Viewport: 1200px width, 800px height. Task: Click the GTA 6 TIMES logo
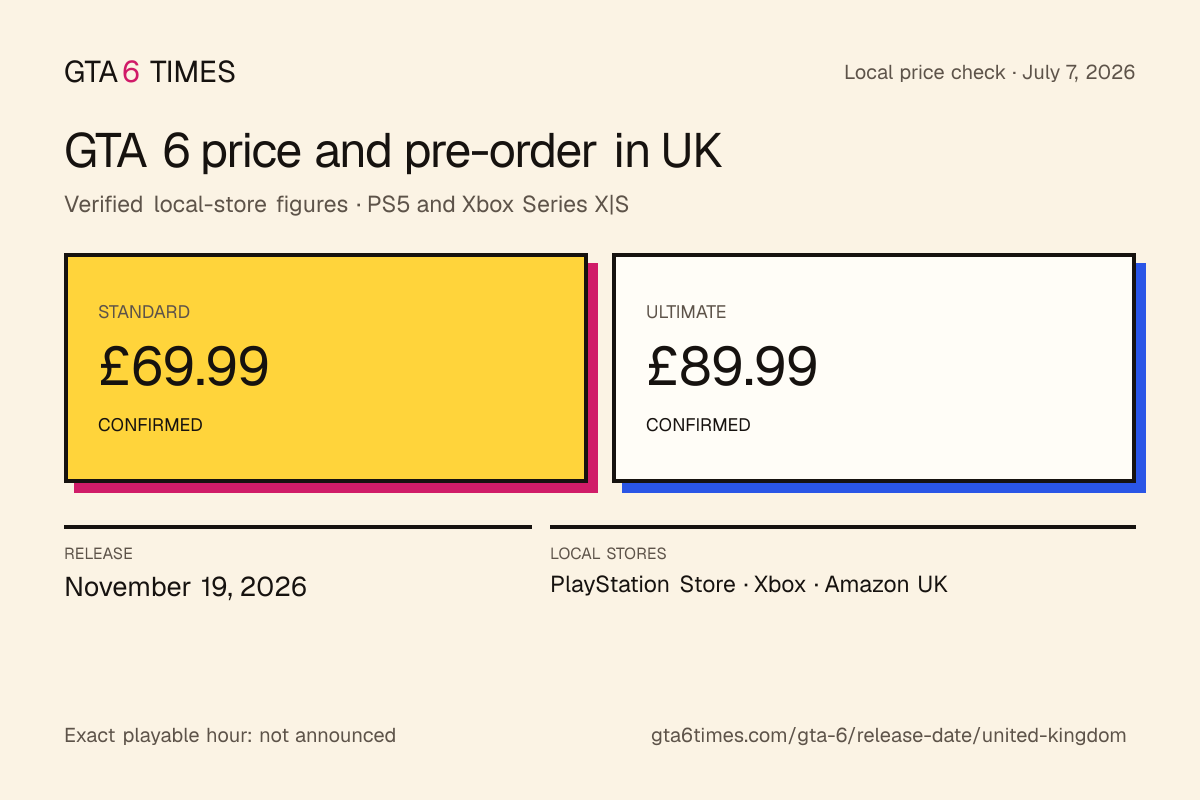[x=150, y=72]
